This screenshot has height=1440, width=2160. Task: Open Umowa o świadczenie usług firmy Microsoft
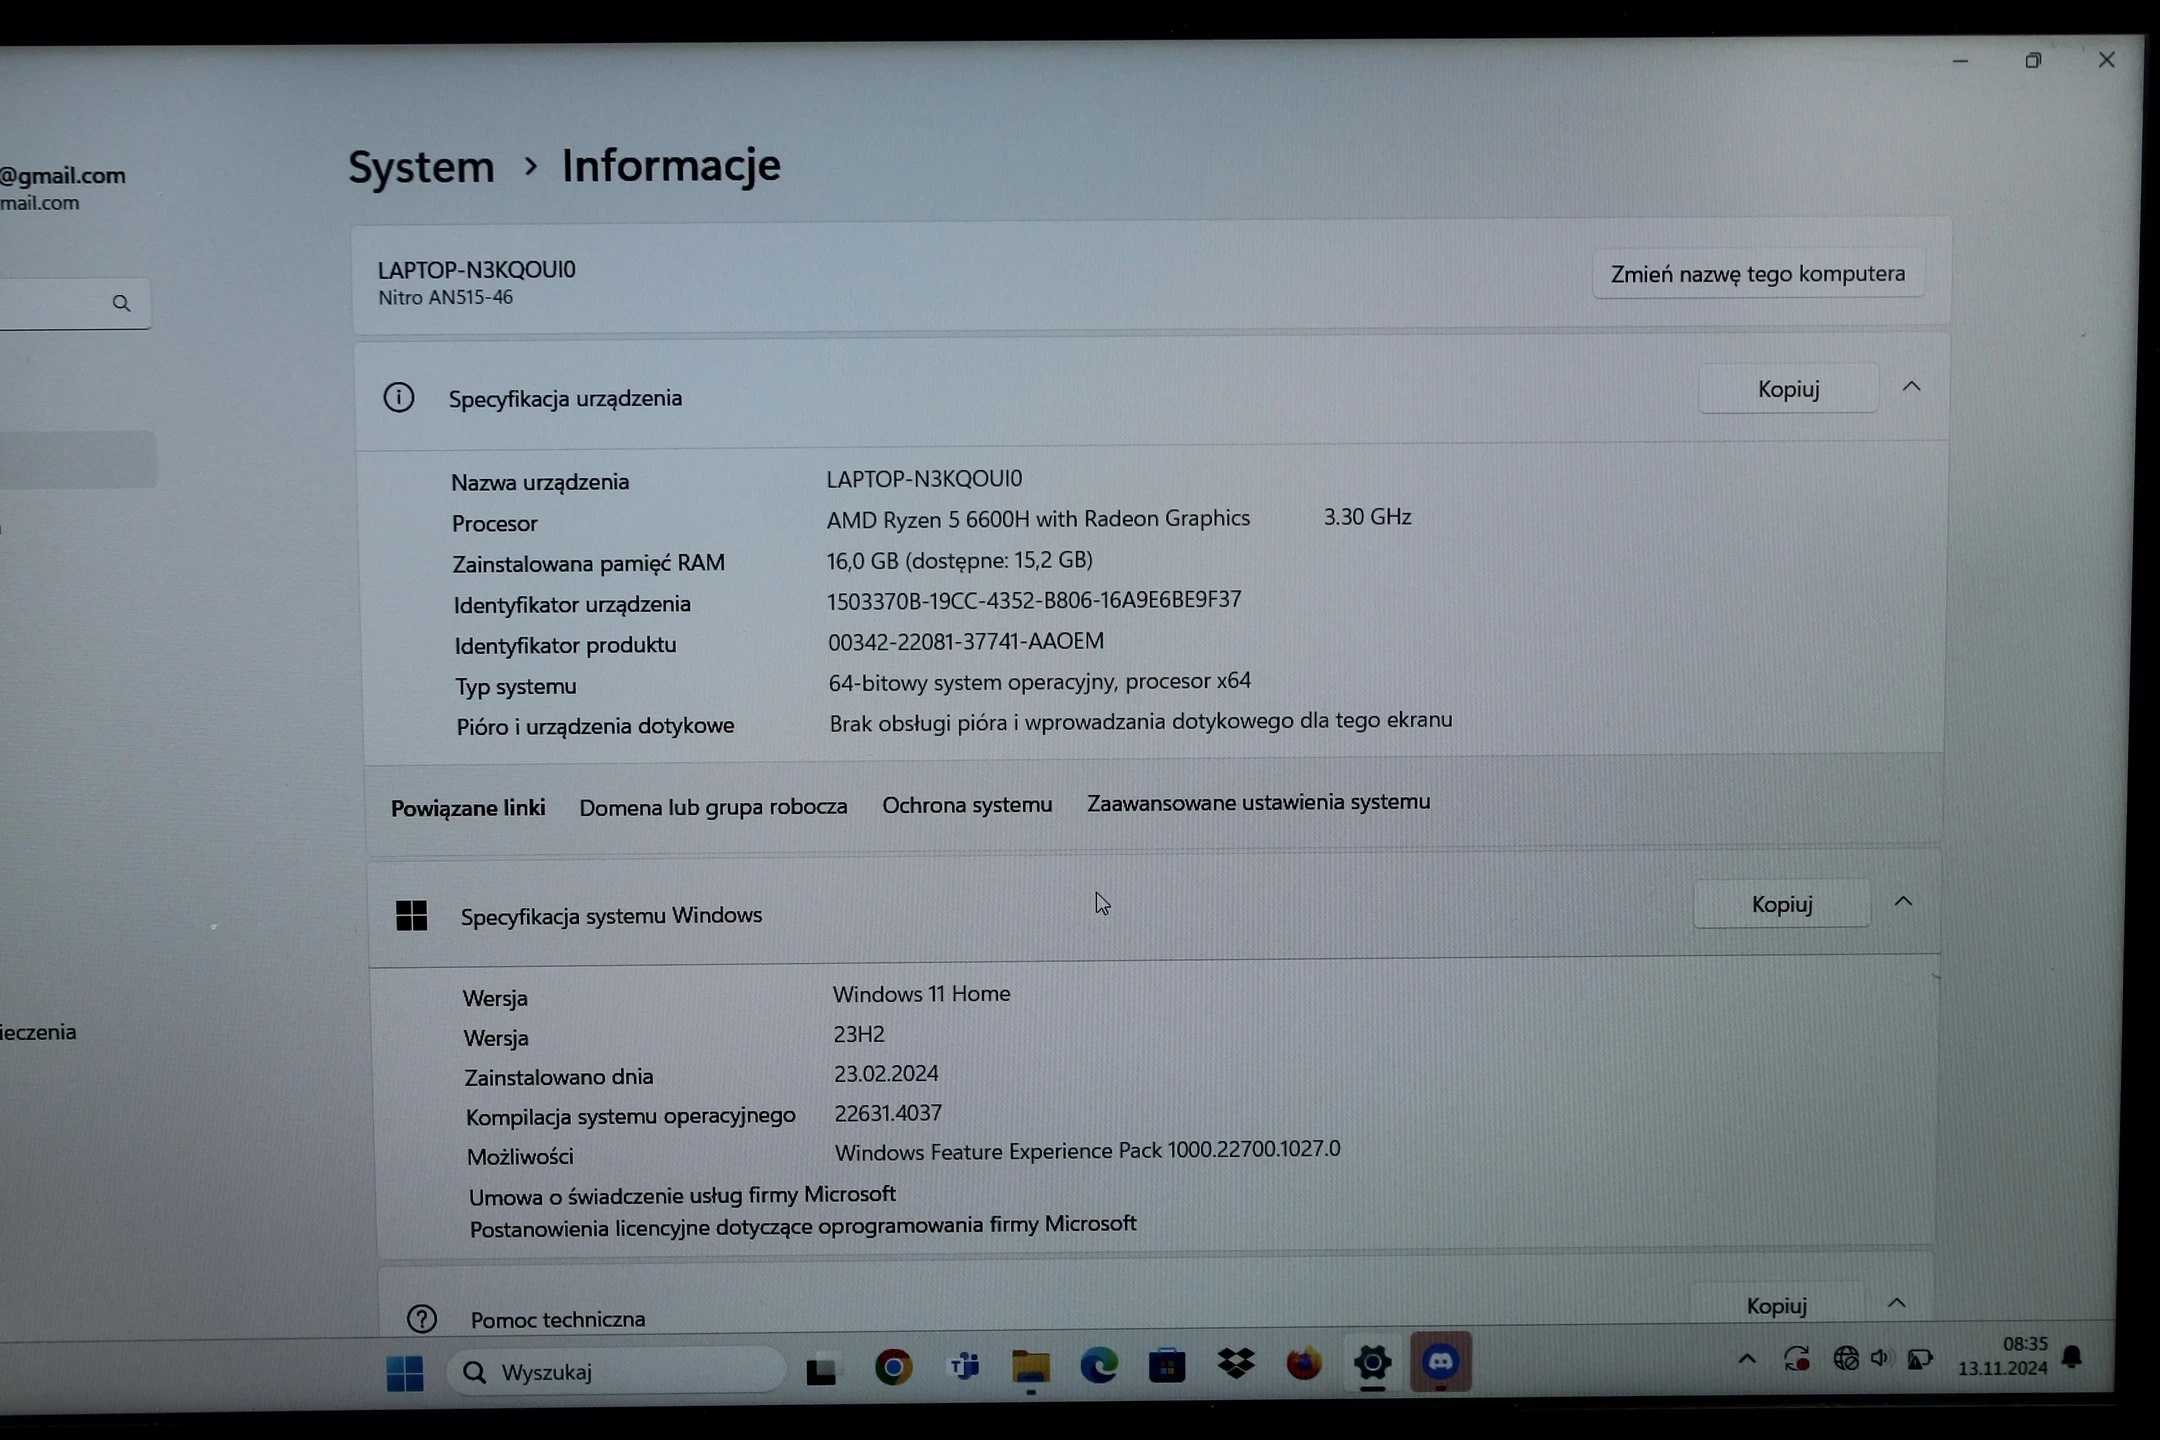682,1195
